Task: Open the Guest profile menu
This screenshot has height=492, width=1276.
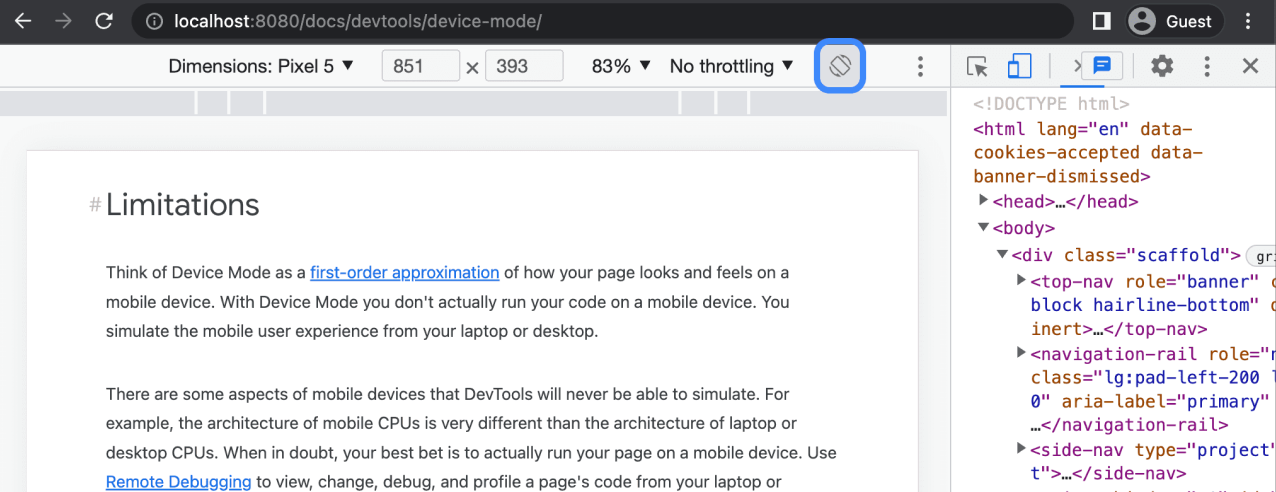Action: [1170, 21]
